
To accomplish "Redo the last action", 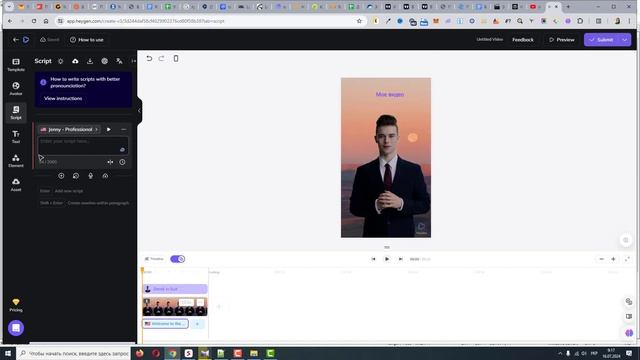I will pos(162,58).
